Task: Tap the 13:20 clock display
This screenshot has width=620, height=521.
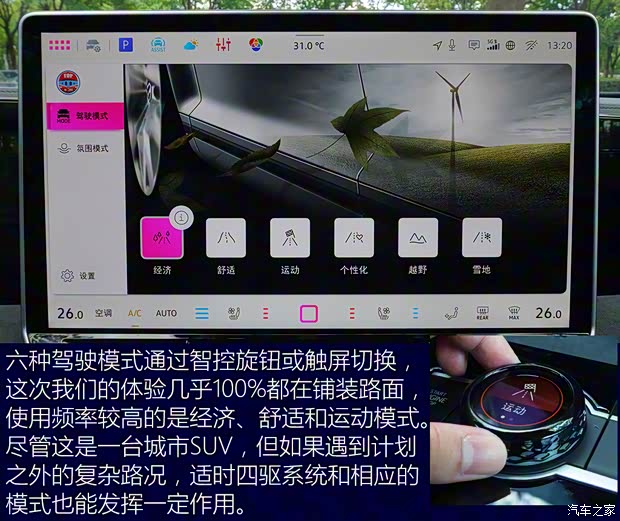Action: pos(560,45)
